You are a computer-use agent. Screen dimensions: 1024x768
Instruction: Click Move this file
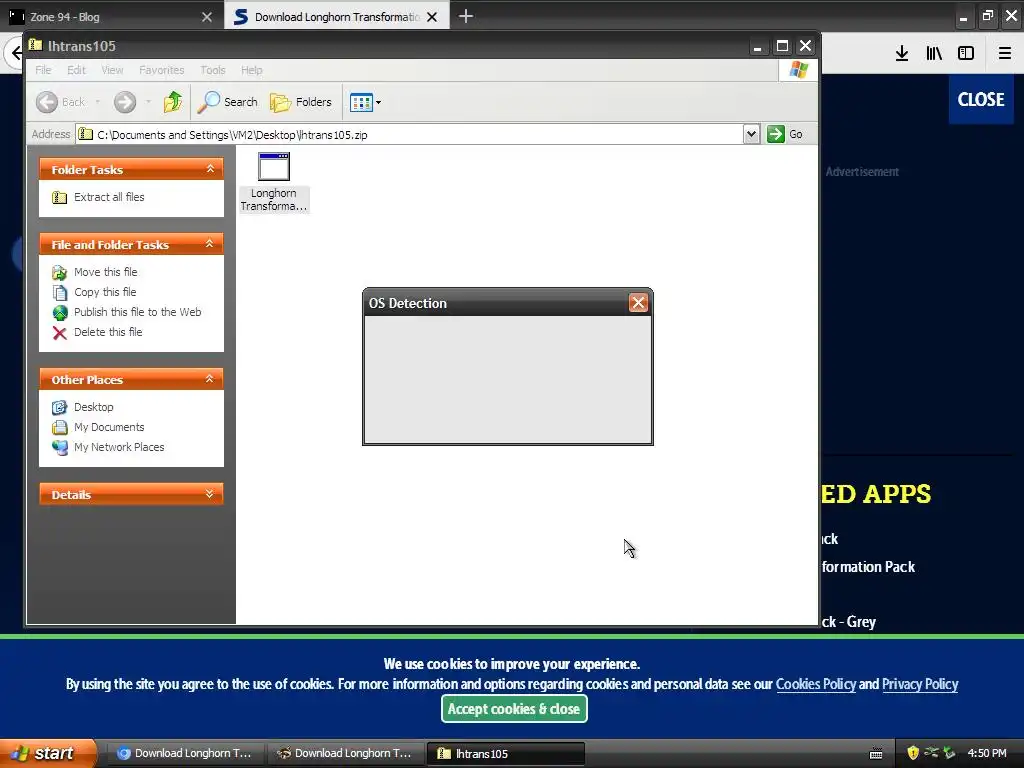[105, 272]
